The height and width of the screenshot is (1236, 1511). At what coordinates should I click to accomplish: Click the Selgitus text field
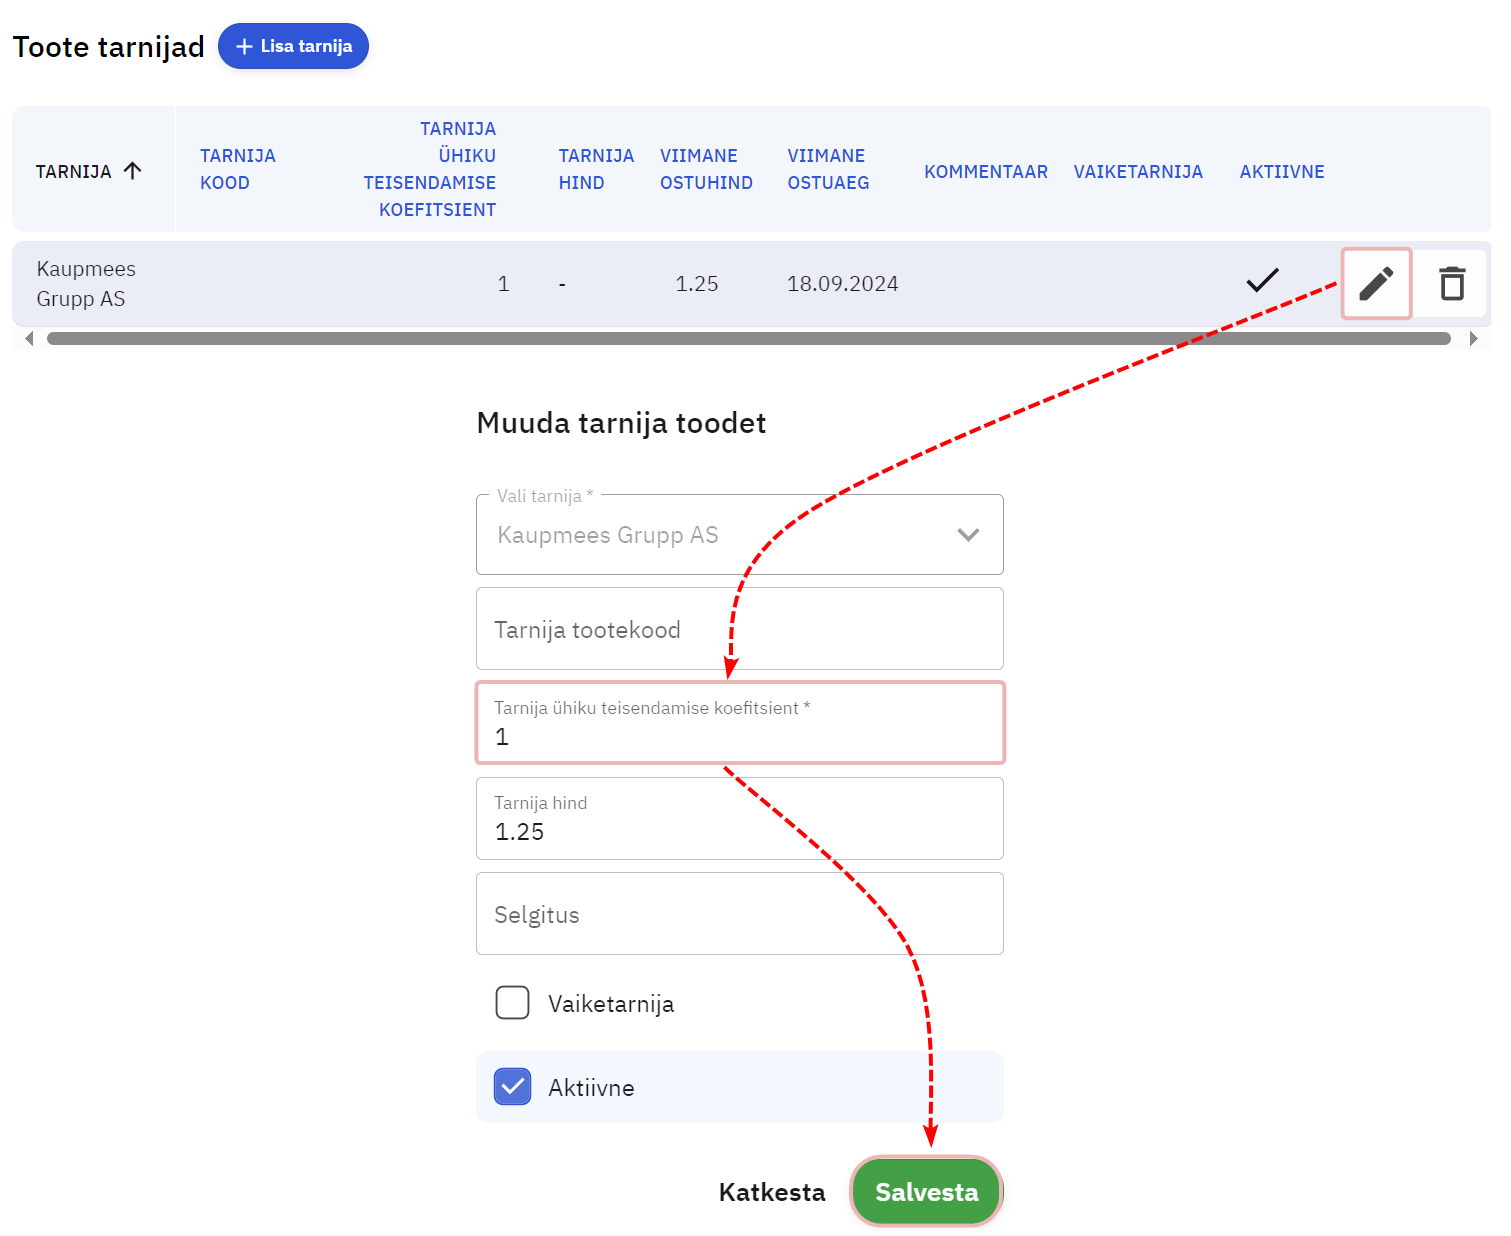pyautogui.click(x=739, y=914)
